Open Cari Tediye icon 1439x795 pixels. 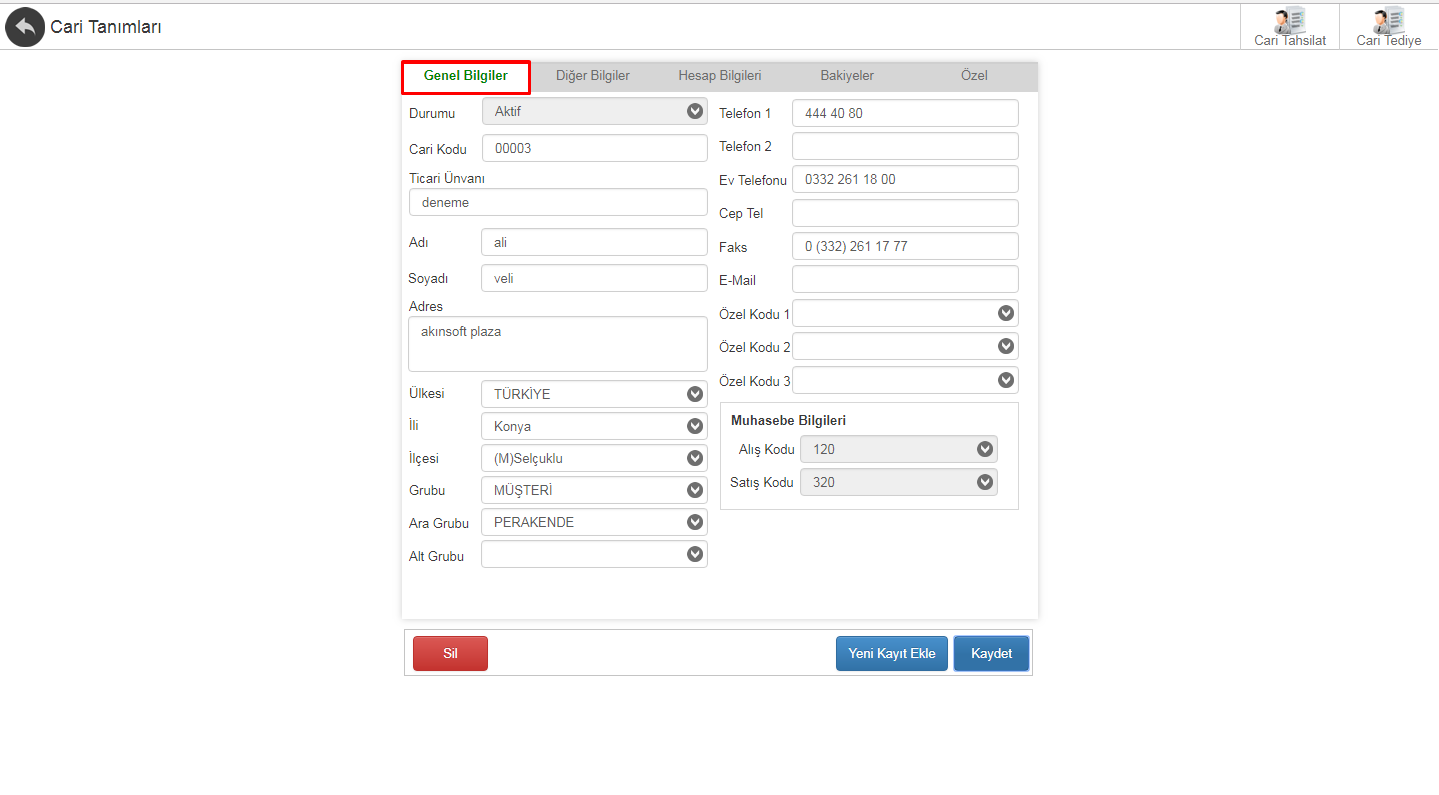pos(1389,27)
